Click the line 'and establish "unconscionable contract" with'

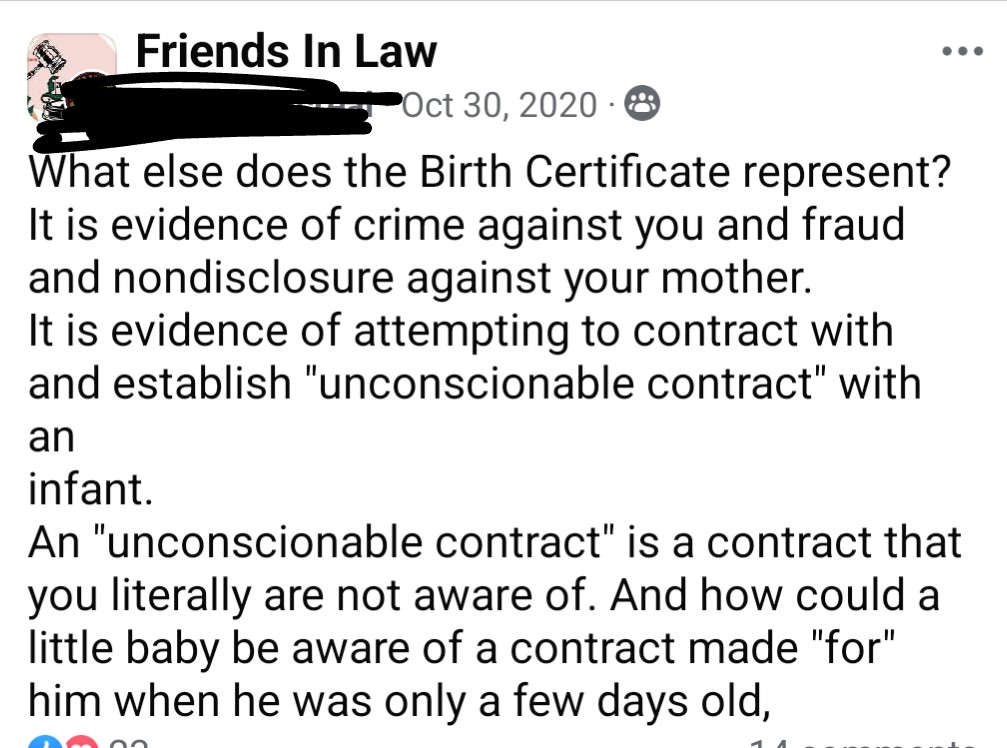474,384
